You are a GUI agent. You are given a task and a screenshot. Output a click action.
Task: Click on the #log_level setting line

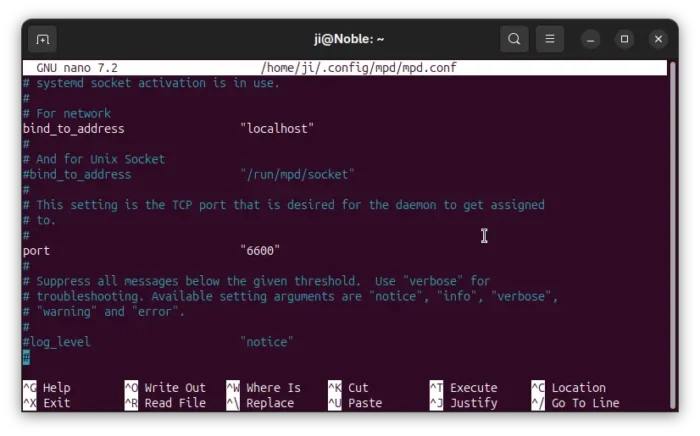pos(57,342)
